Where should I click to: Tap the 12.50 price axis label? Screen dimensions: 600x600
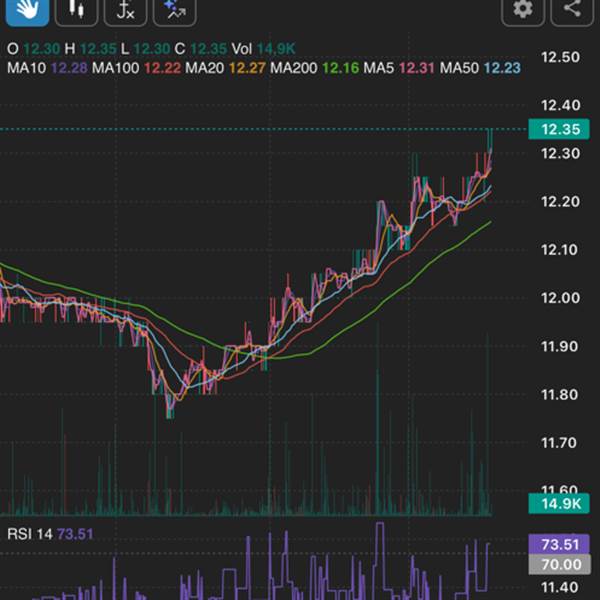pyautogui.click(x=560, y=57)
